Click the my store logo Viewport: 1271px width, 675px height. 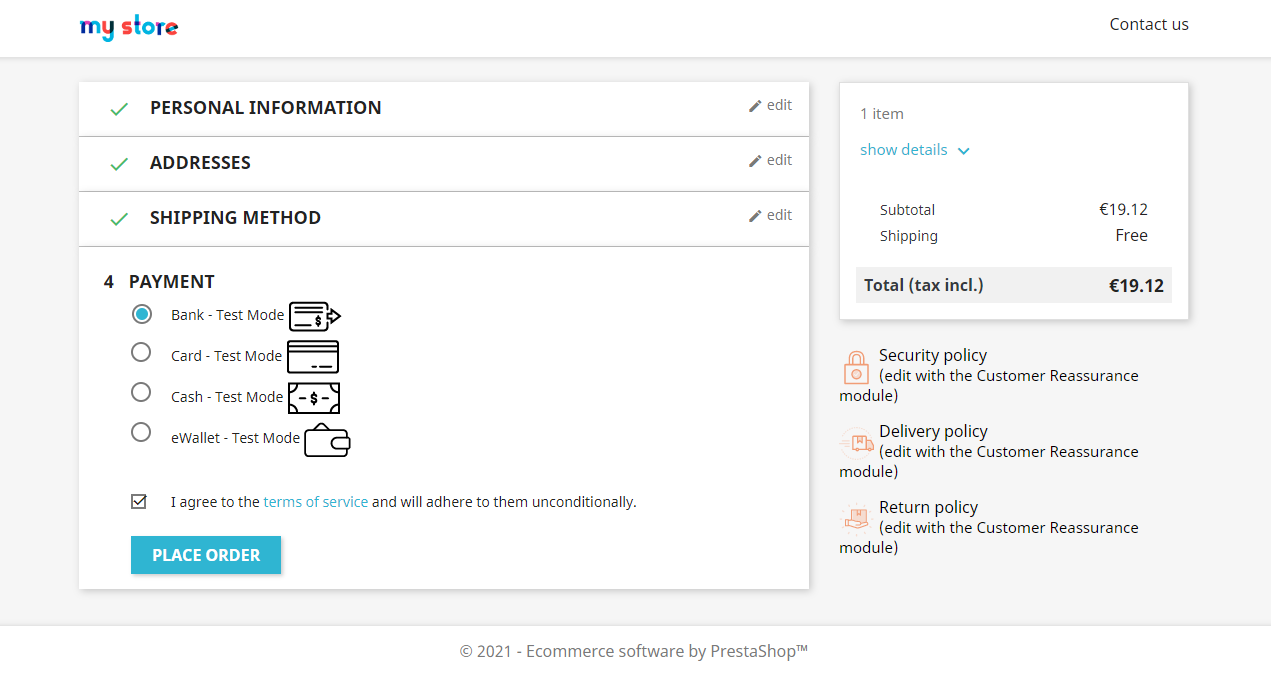(129, 27)
